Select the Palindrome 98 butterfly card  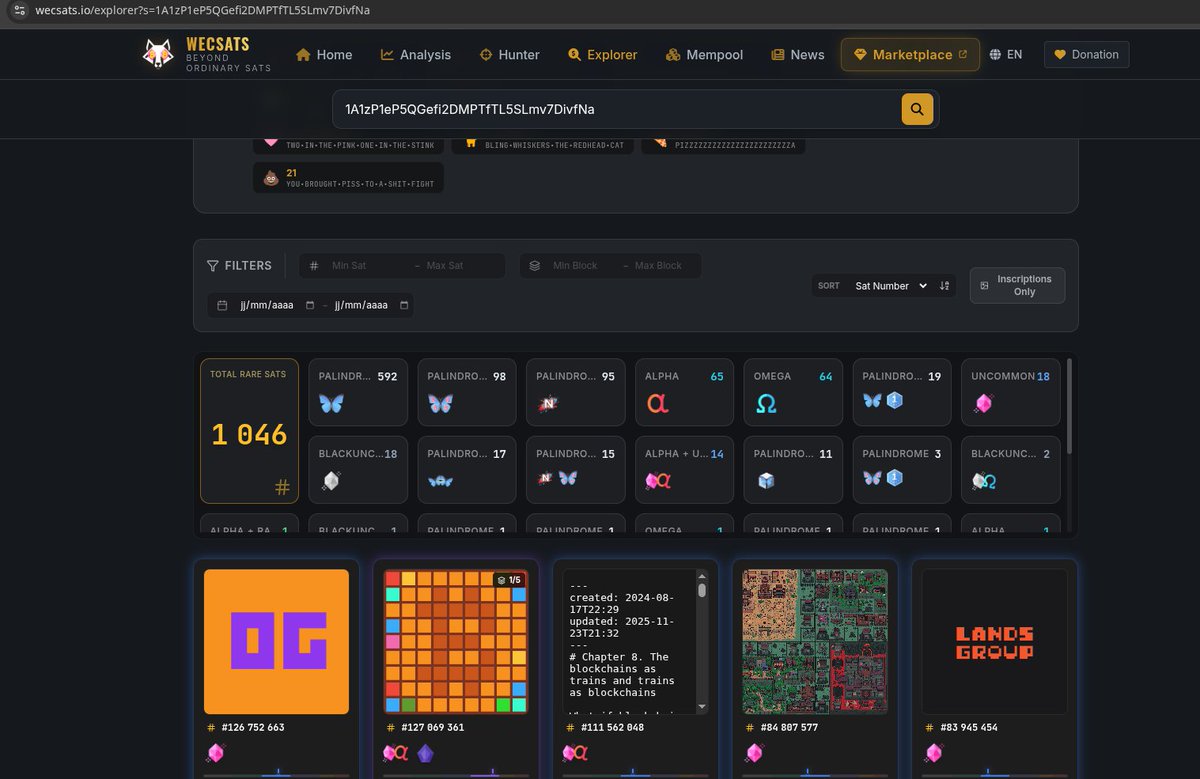point(467,392)
